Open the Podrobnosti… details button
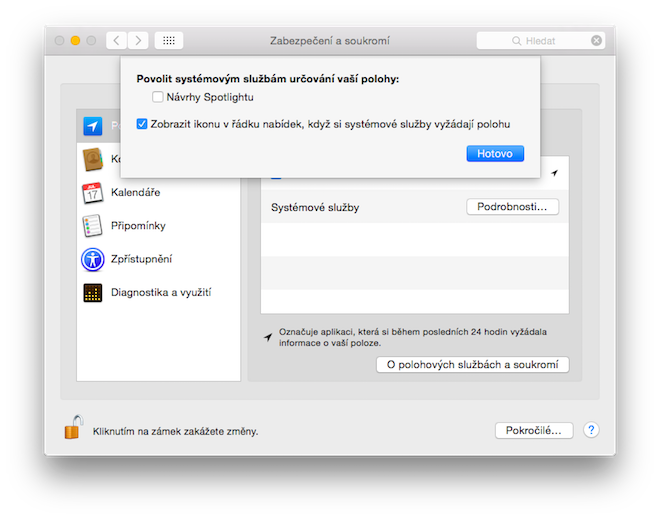Screen dimensions: 660x519 [512, 207]
